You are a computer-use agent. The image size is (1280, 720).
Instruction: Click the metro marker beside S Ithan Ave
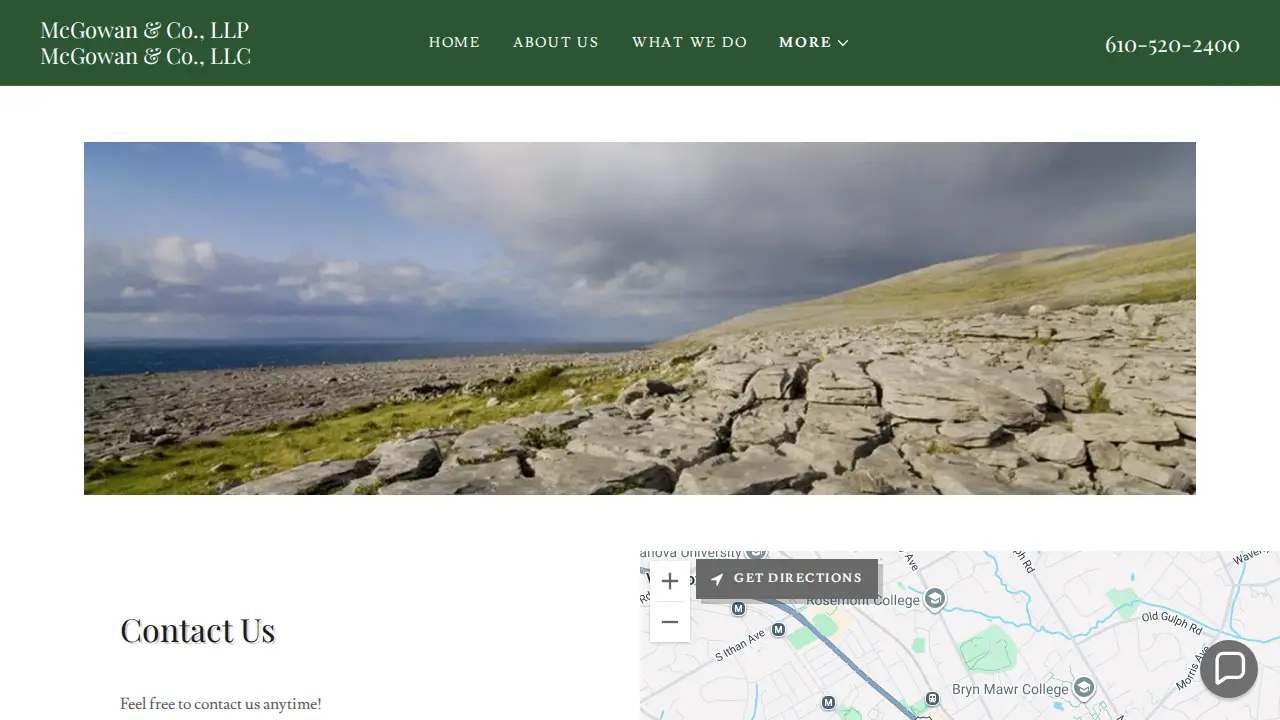(778, 630)
